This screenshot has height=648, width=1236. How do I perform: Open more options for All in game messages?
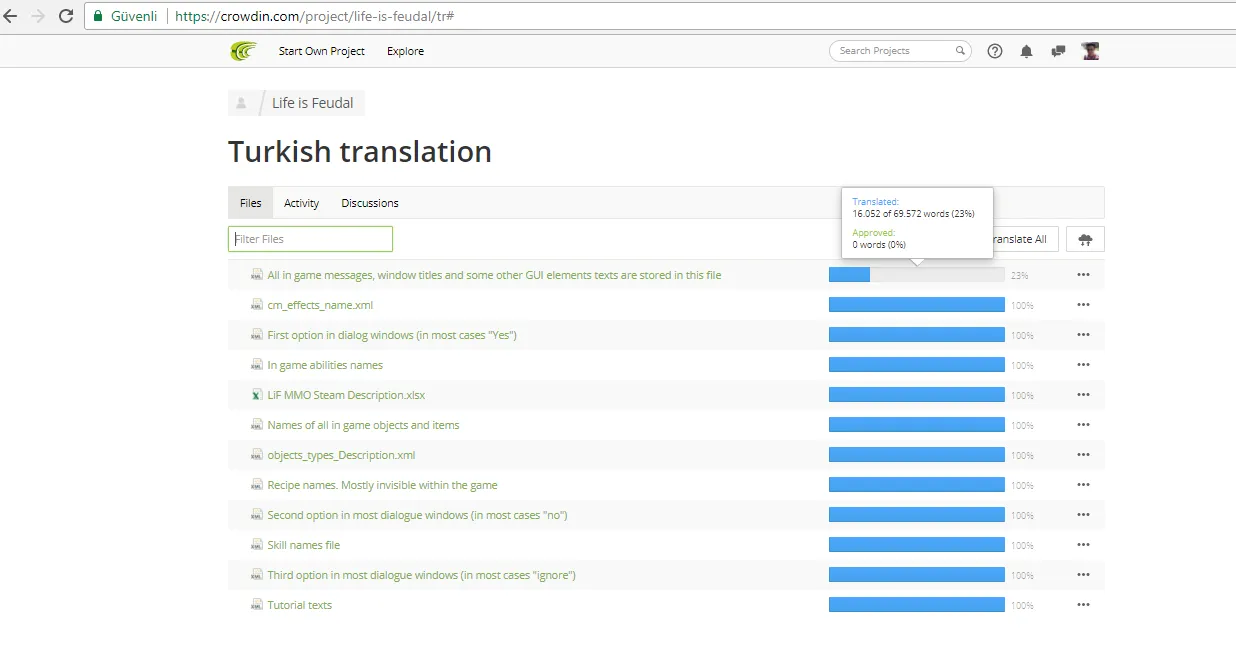click(1083, 275)
